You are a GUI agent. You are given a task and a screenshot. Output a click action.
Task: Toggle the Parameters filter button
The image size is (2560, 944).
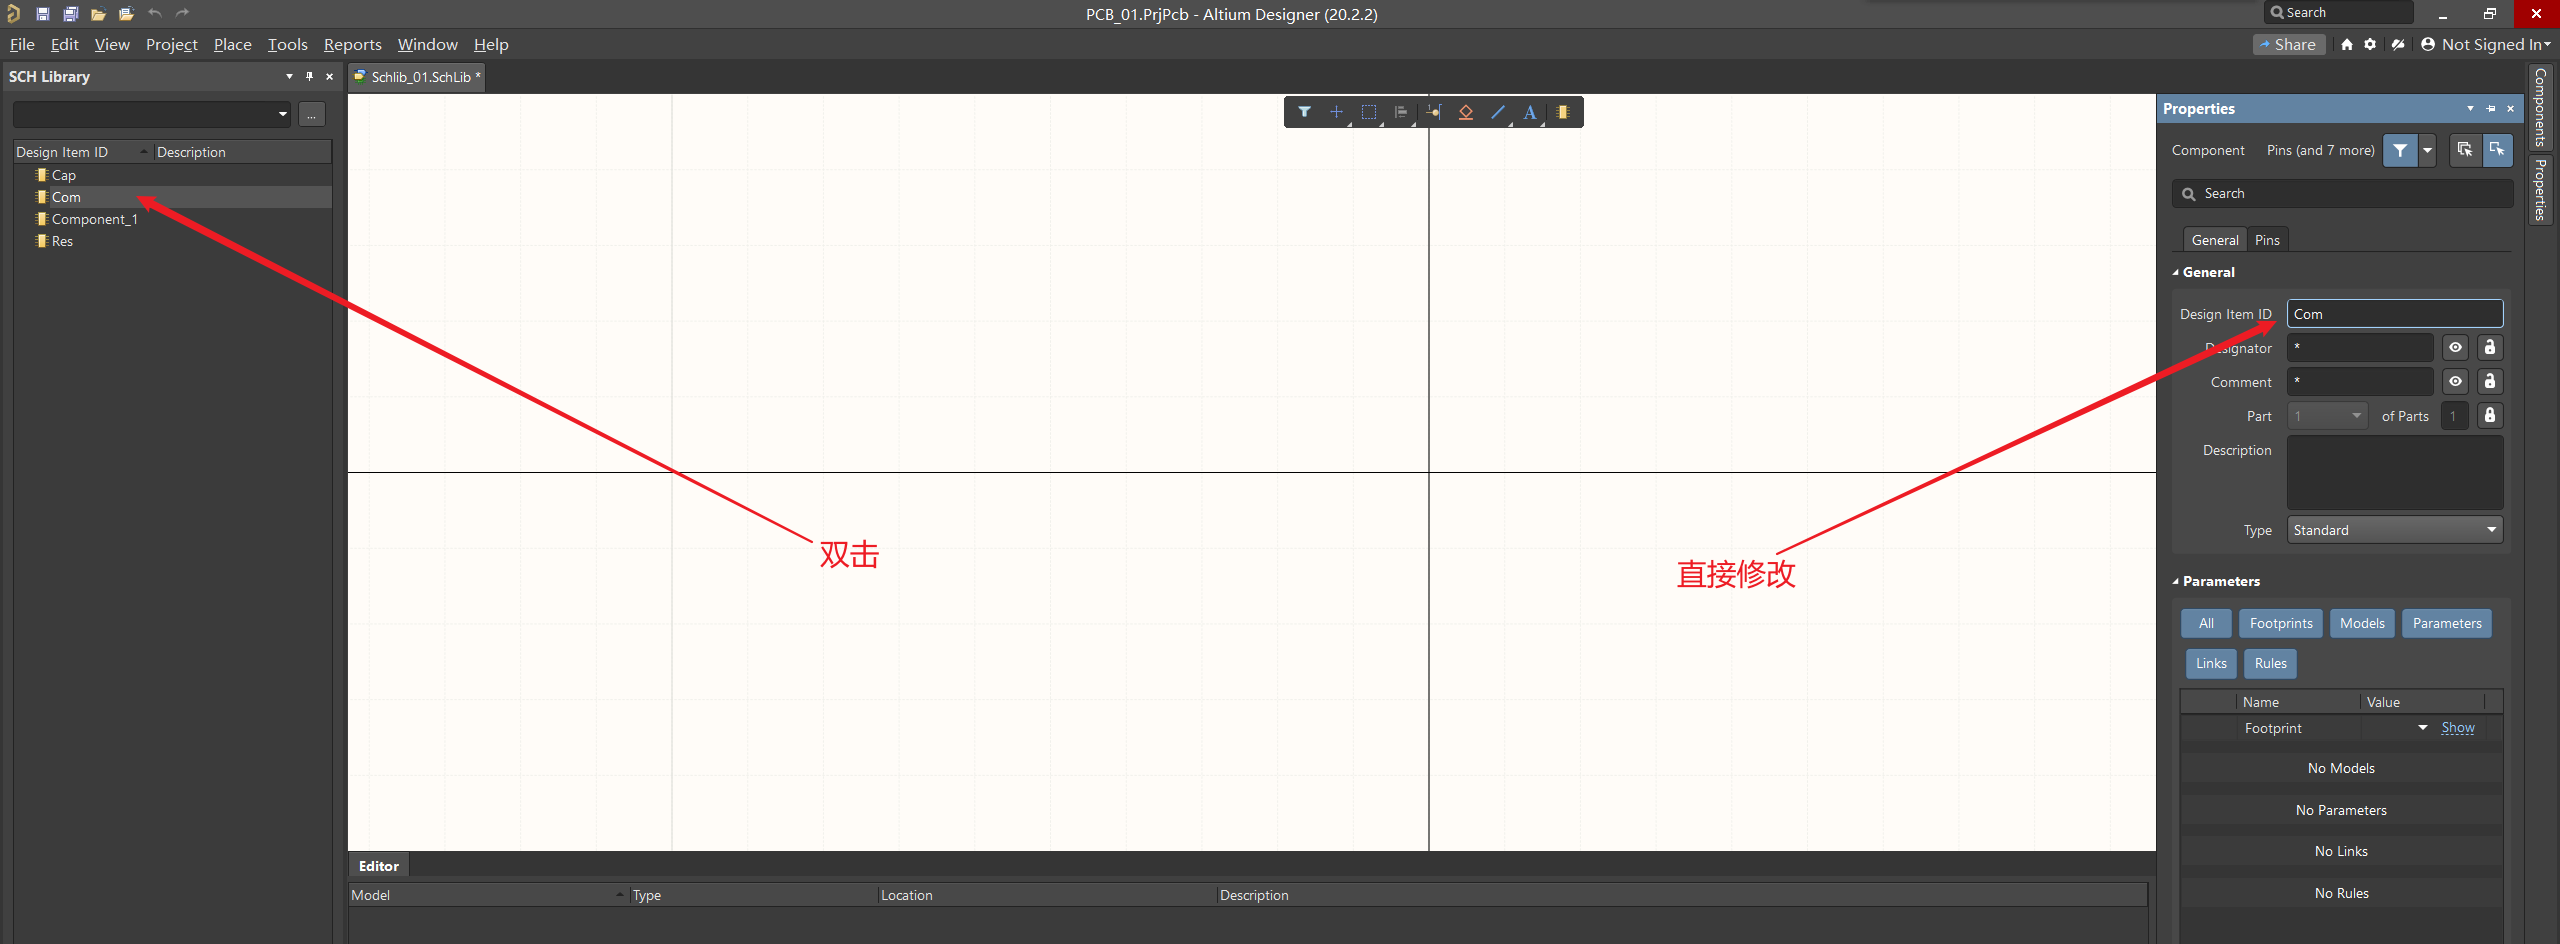(x=2447, y=623)
